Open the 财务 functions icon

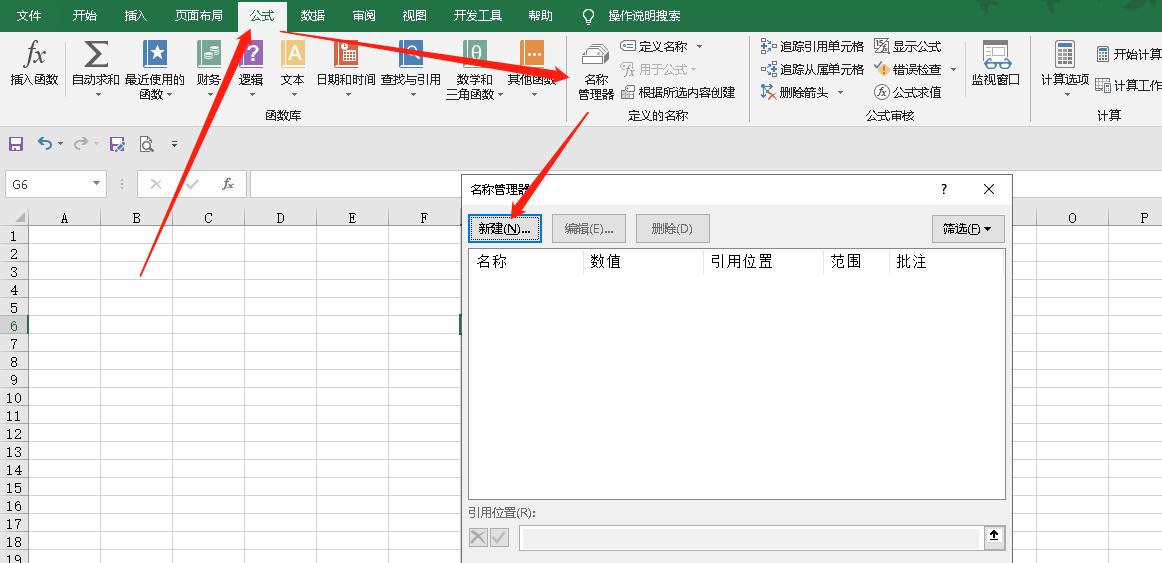point(209,55)
